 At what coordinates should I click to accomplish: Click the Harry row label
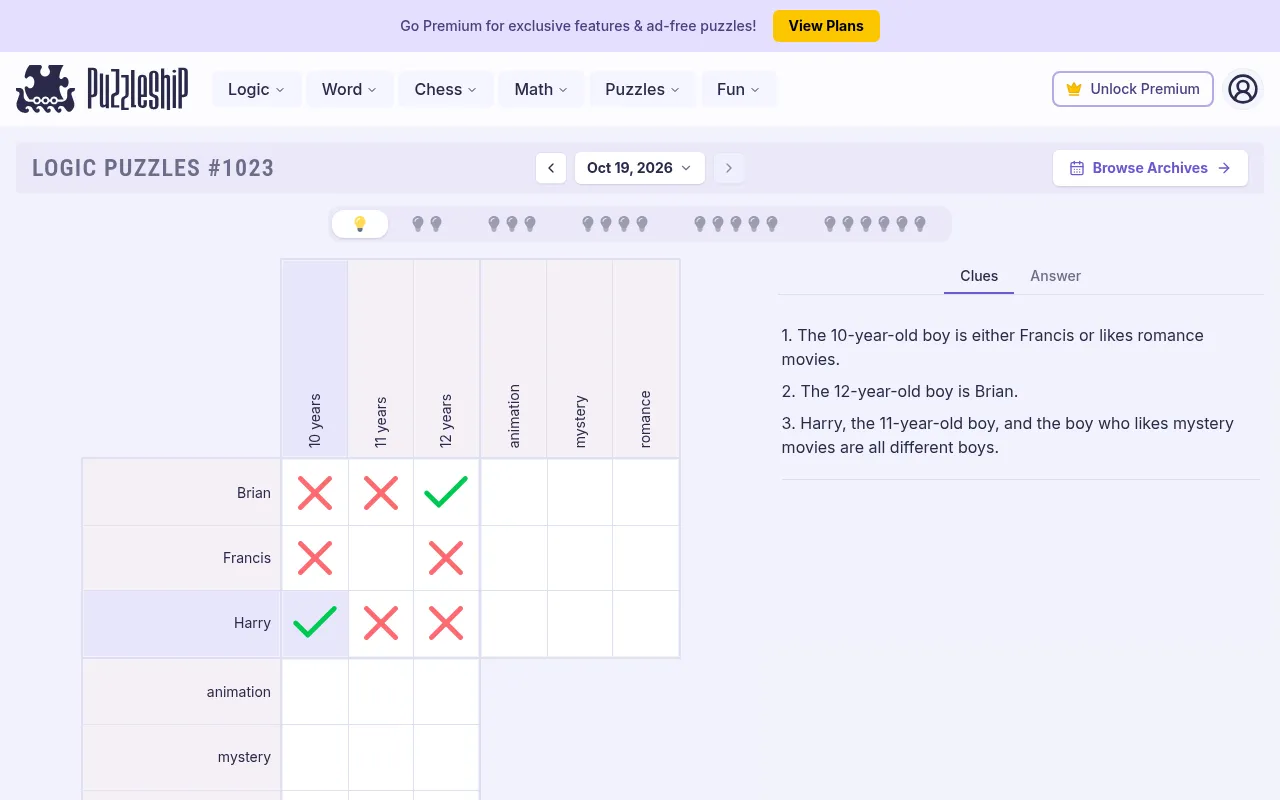pyautogui.click(x=181, y=623)
